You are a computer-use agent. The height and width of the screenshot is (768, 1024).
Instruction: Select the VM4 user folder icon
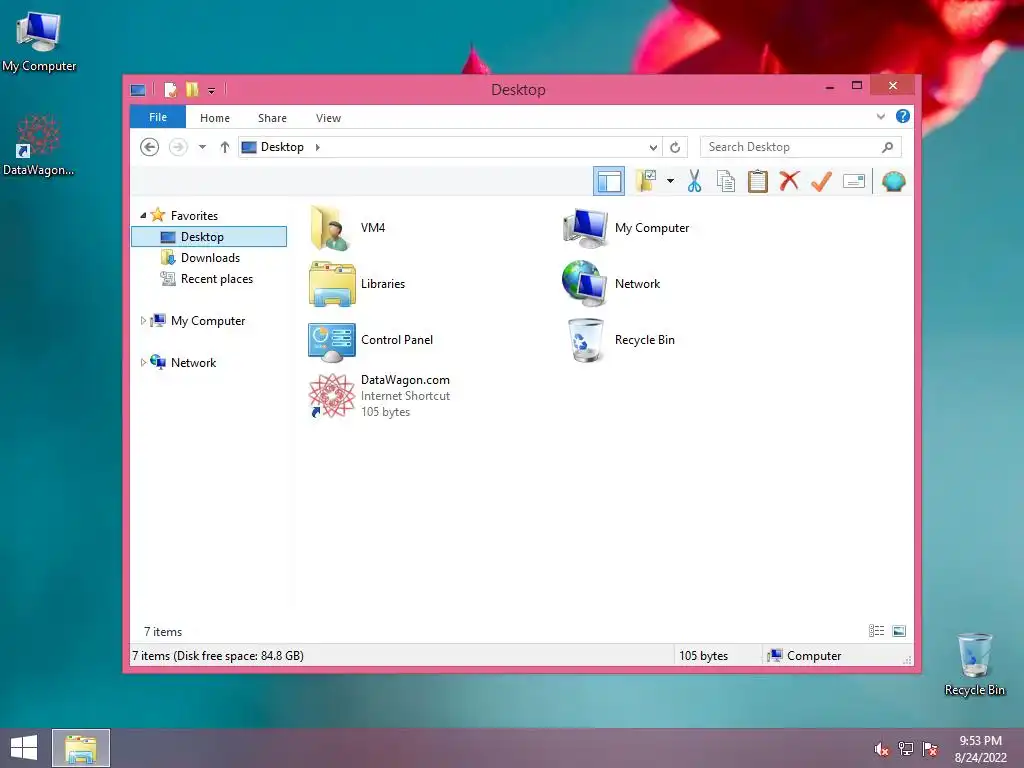coord(331,228)
